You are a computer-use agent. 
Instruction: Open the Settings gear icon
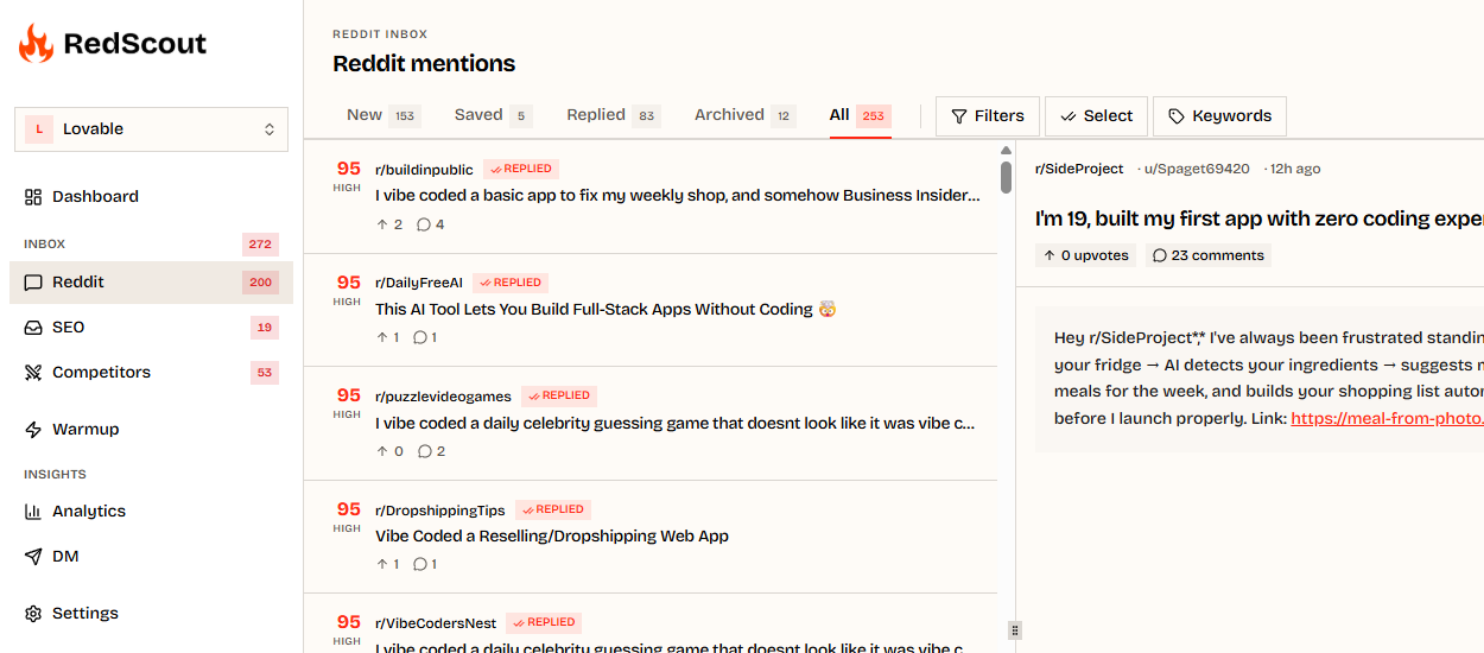(33, 613)
